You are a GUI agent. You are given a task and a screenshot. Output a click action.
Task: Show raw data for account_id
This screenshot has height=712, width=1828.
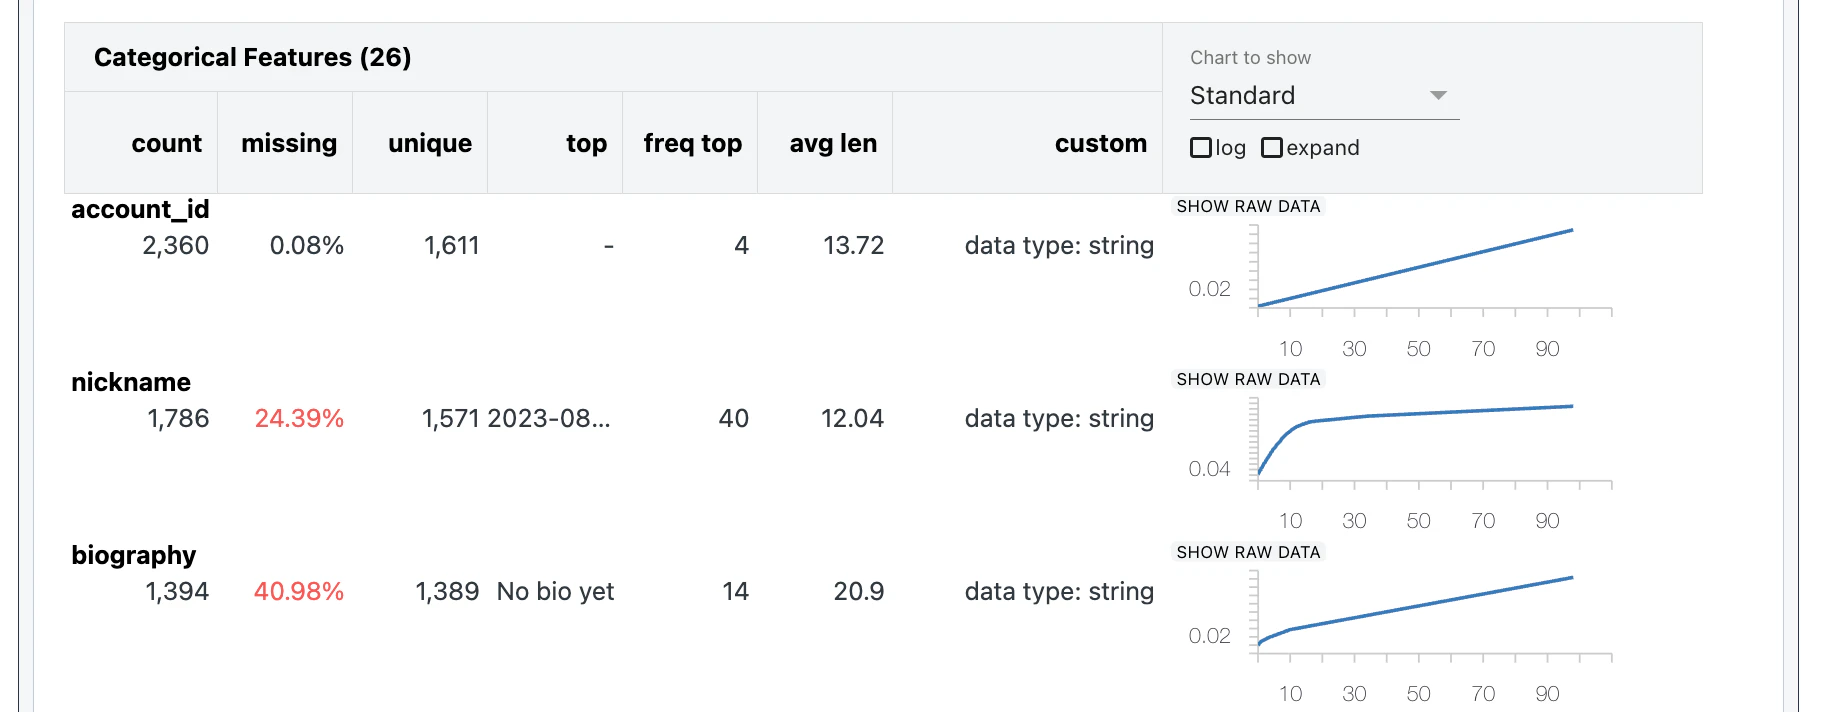pyautogui.click(x=1248, y=206)
